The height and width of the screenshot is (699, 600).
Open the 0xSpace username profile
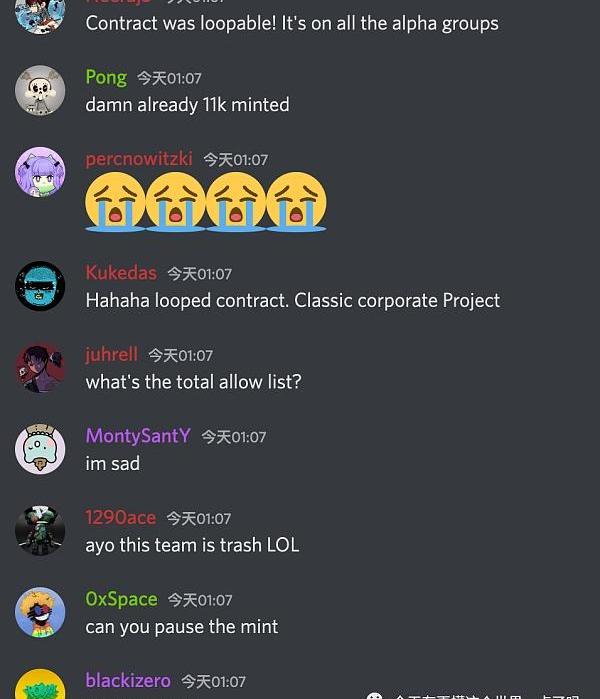pos(121,600)
